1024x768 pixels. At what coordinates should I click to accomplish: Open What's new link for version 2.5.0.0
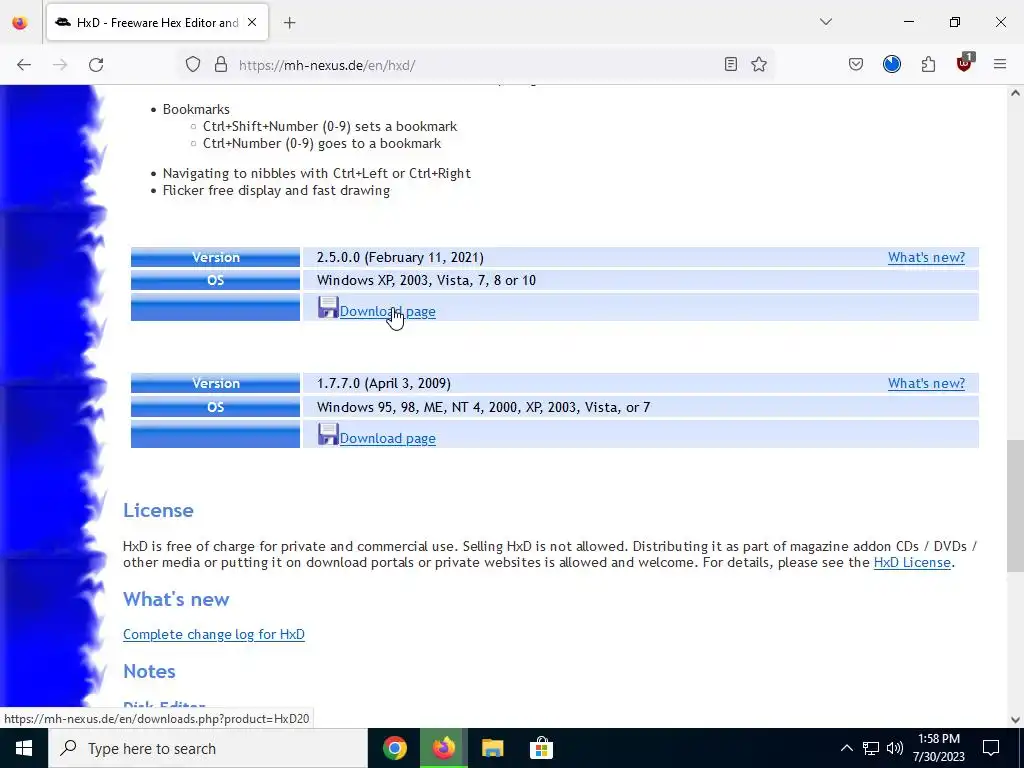(926, 257)
